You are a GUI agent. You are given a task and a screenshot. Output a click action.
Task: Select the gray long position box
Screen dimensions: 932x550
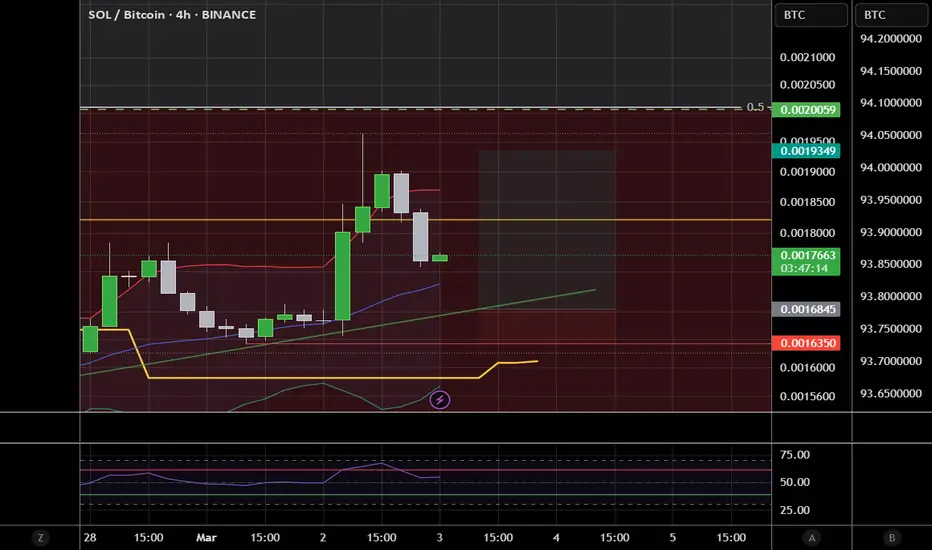click(x=546, y=230)
